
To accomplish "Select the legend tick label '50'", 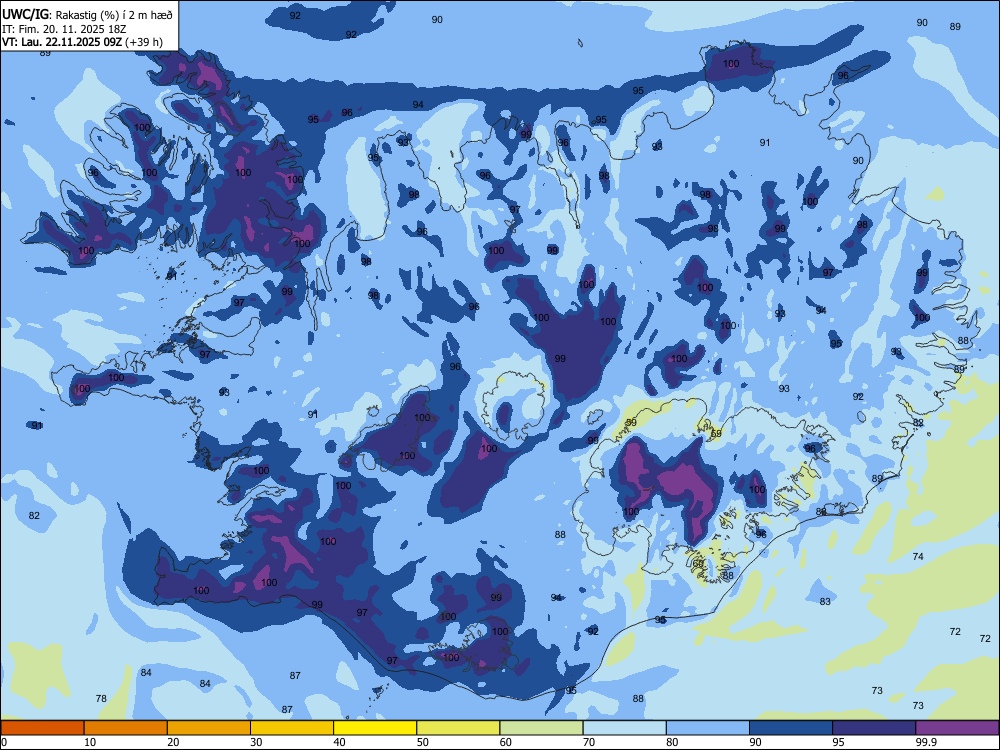I will pos(422,742).
